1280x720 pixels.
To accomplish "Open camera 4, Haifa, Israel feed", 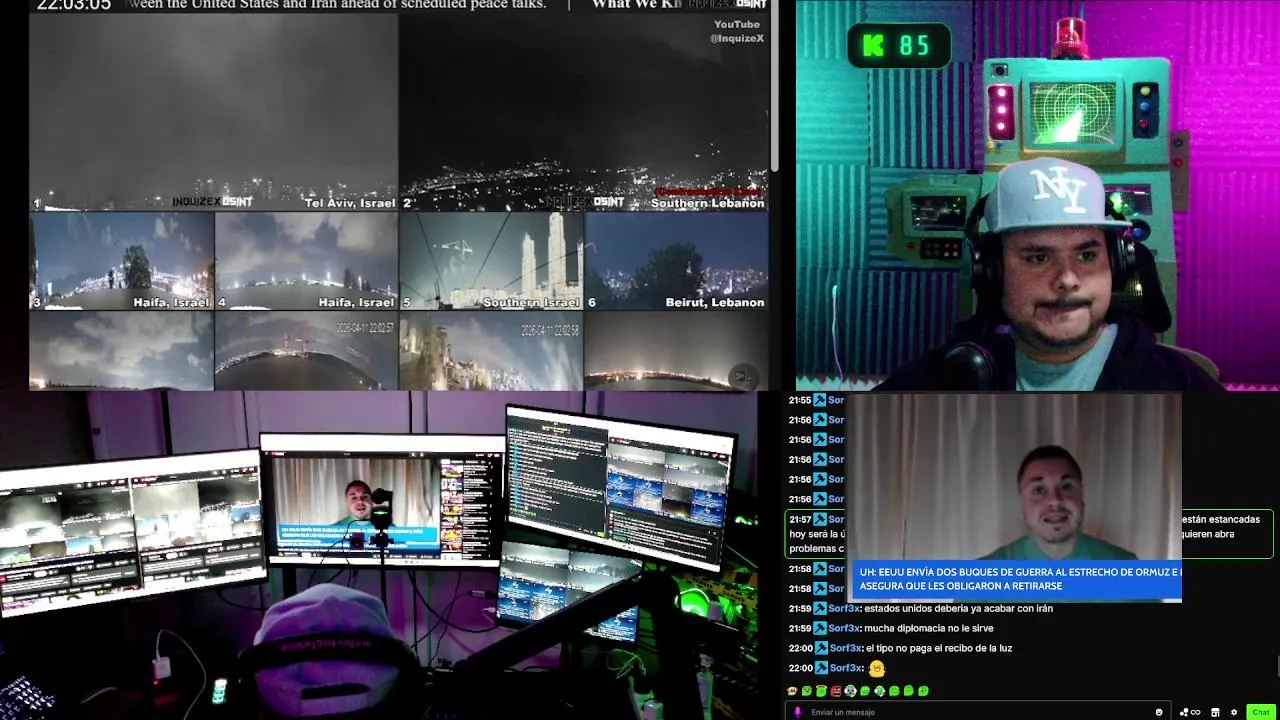I will [x=306, y=261].
